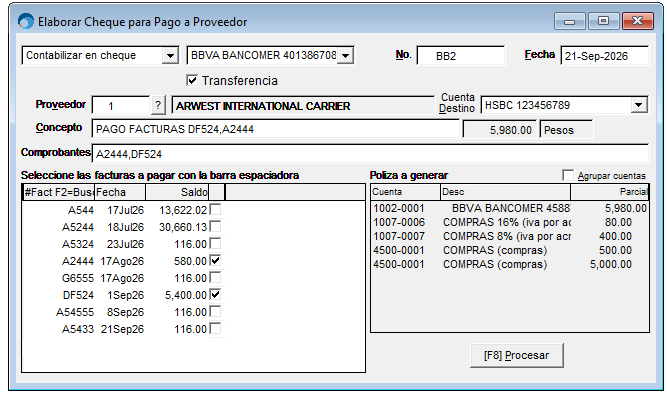Open the provider lookup question-mark button
Viewport: 667px width, 394px height.
coord(158,105)
